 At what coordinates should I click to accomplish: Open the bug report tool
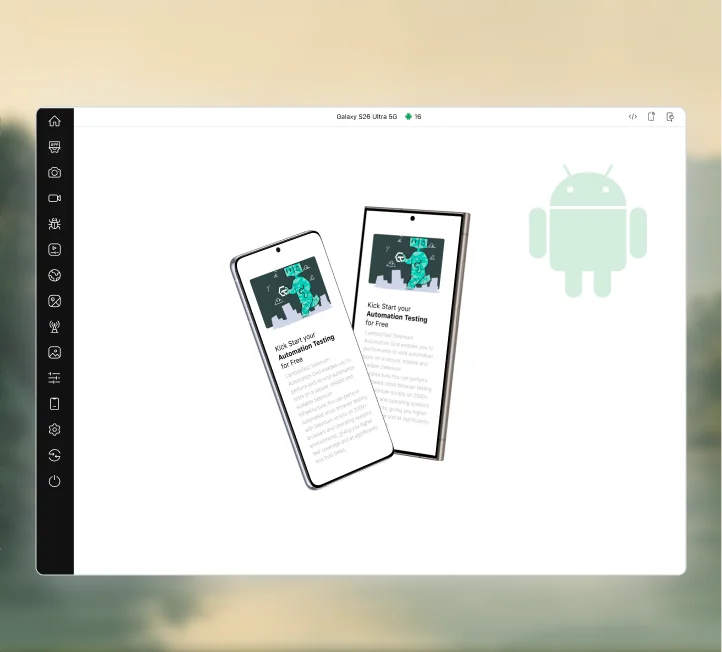54,224
